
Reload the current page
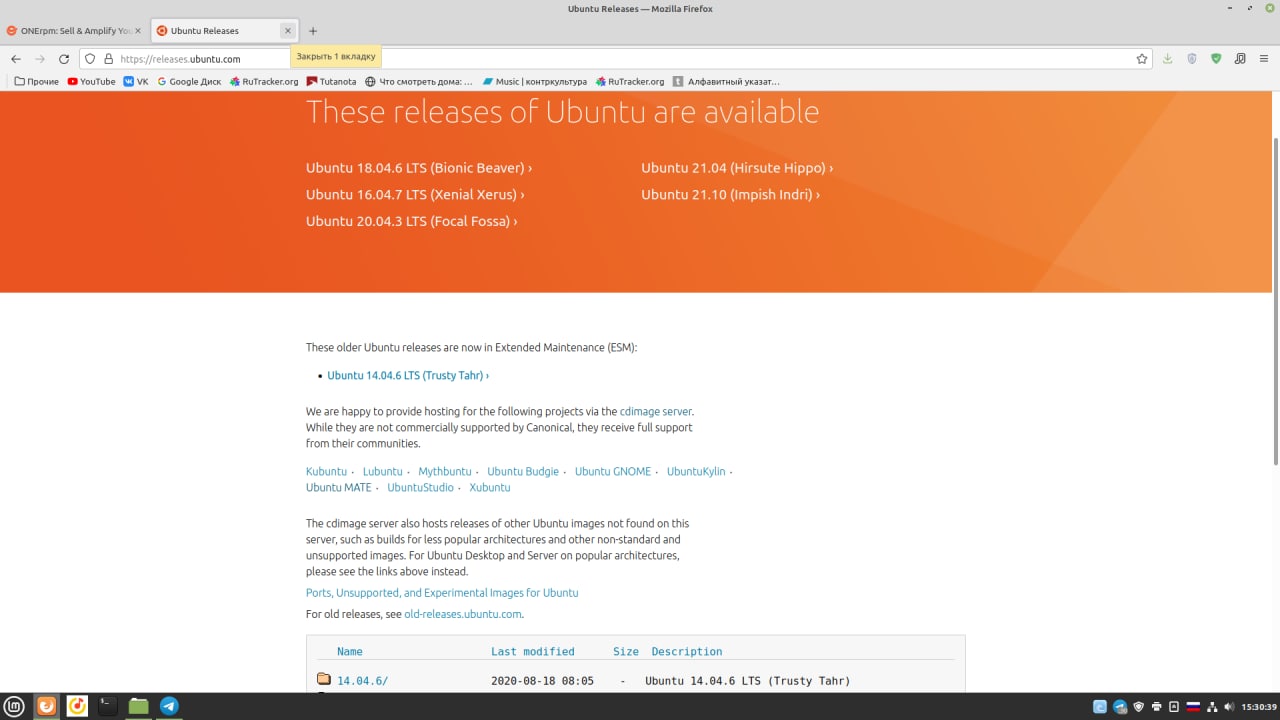point(64,59)
